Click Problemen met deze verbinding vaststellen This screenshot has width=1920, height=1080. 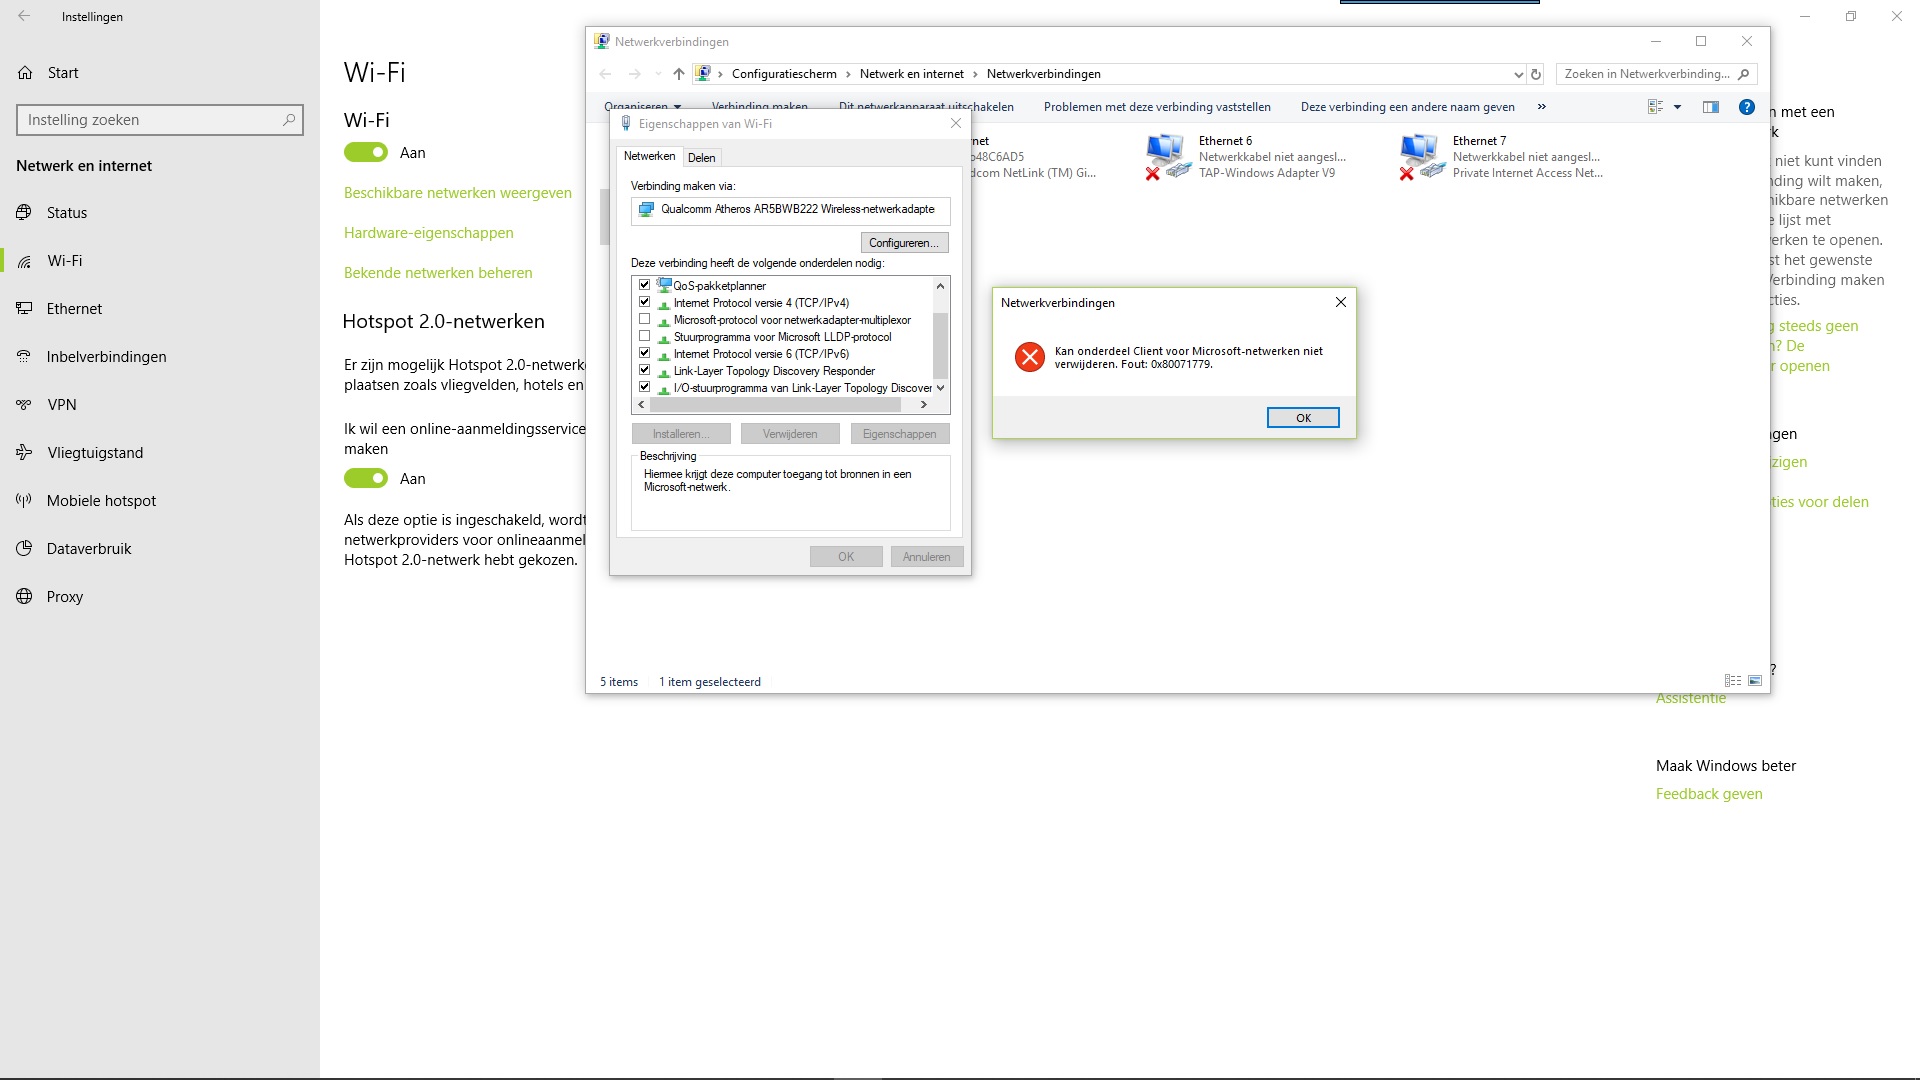coord(1157,107)
